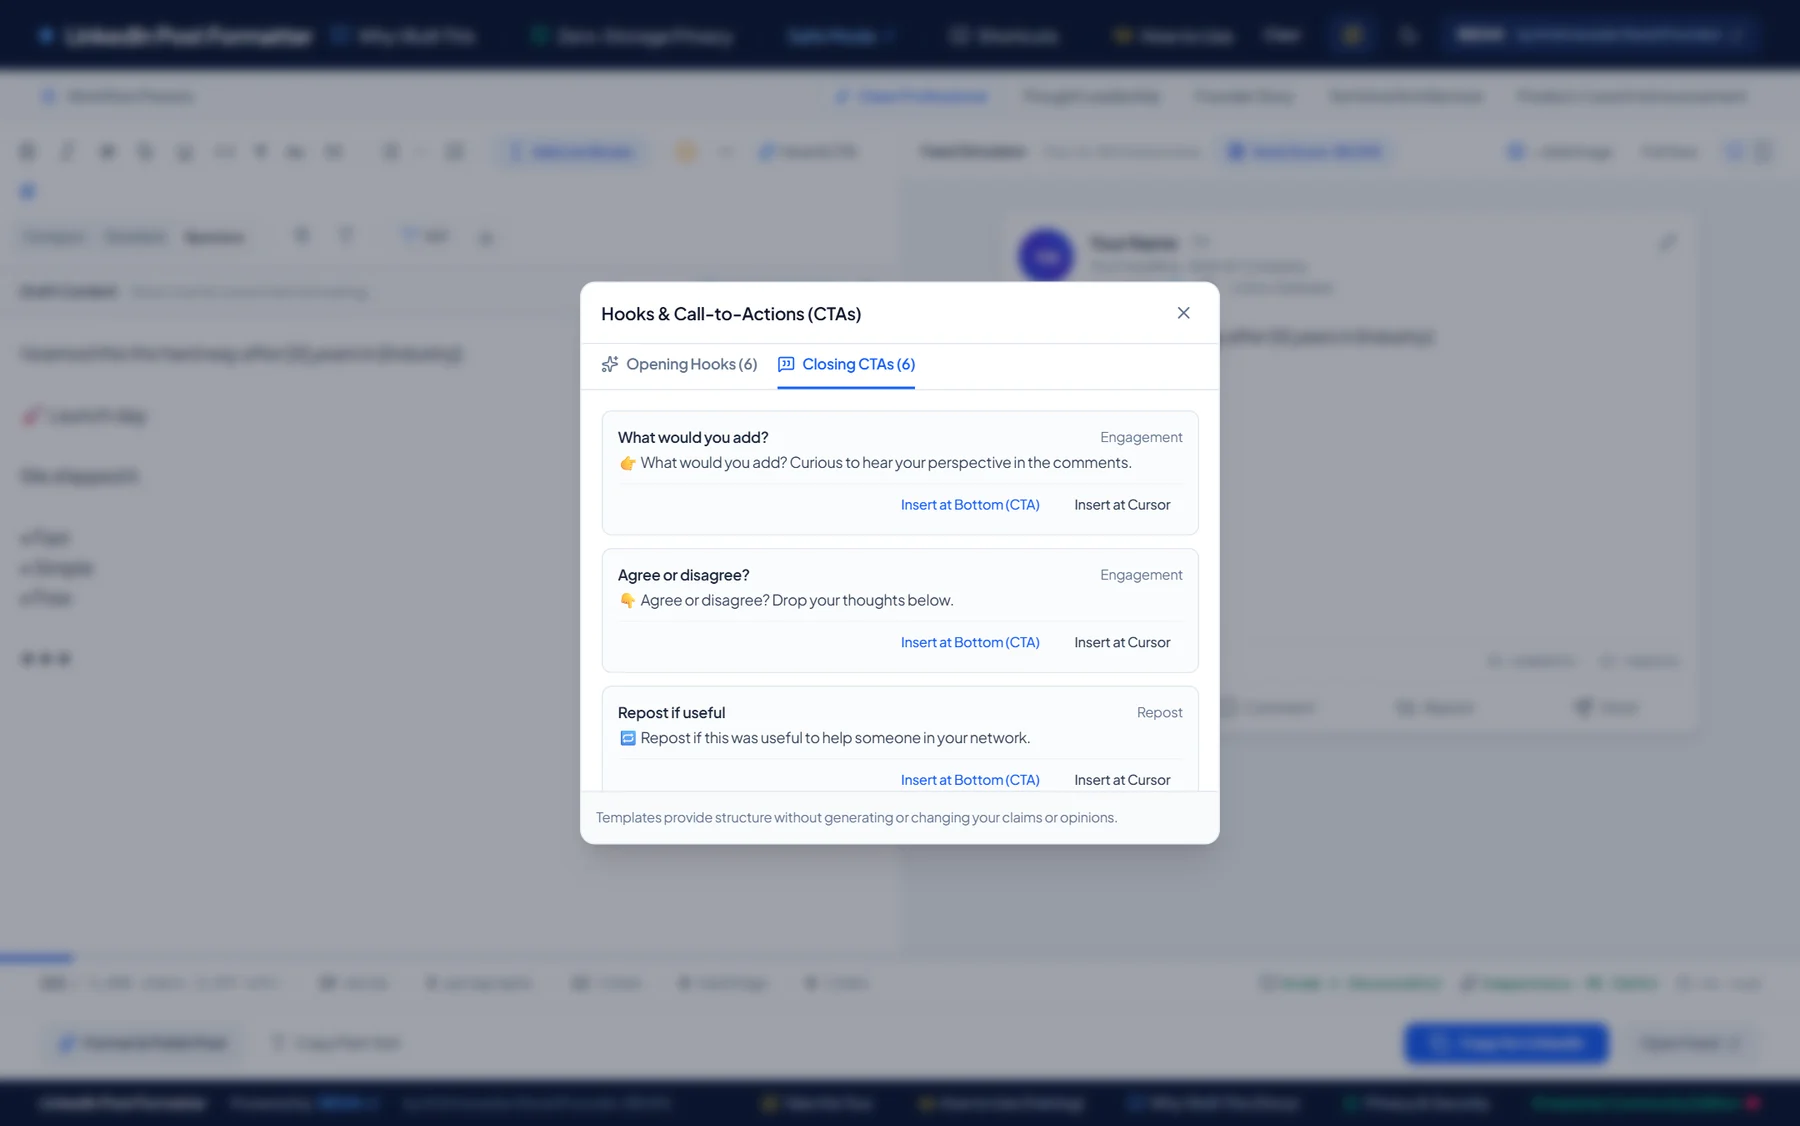1800x1126 pixels.
Task: Click the Hooks & Call-to-Actions dialog title
Action: (731, 314)
